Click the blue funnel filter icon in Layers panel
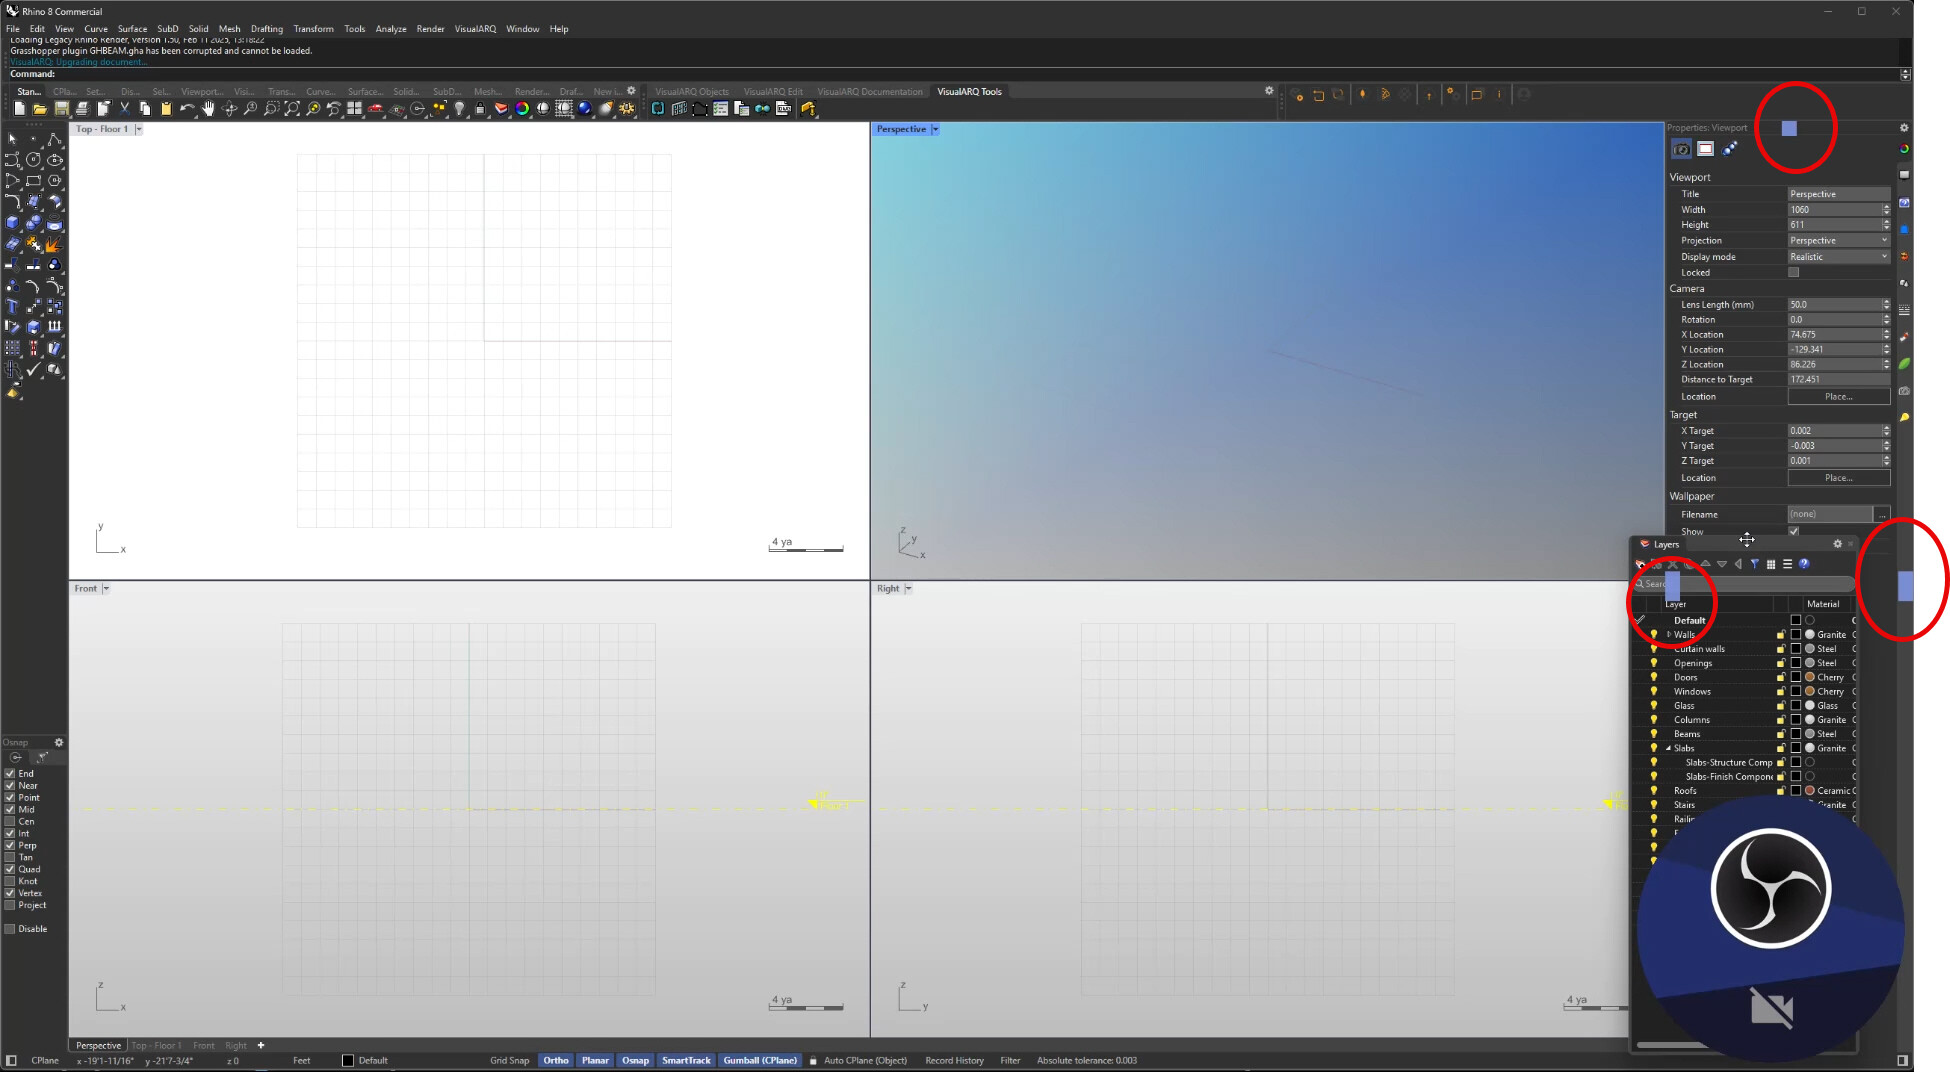Screen dimensions: 1950x1072 pos(1754,564)
